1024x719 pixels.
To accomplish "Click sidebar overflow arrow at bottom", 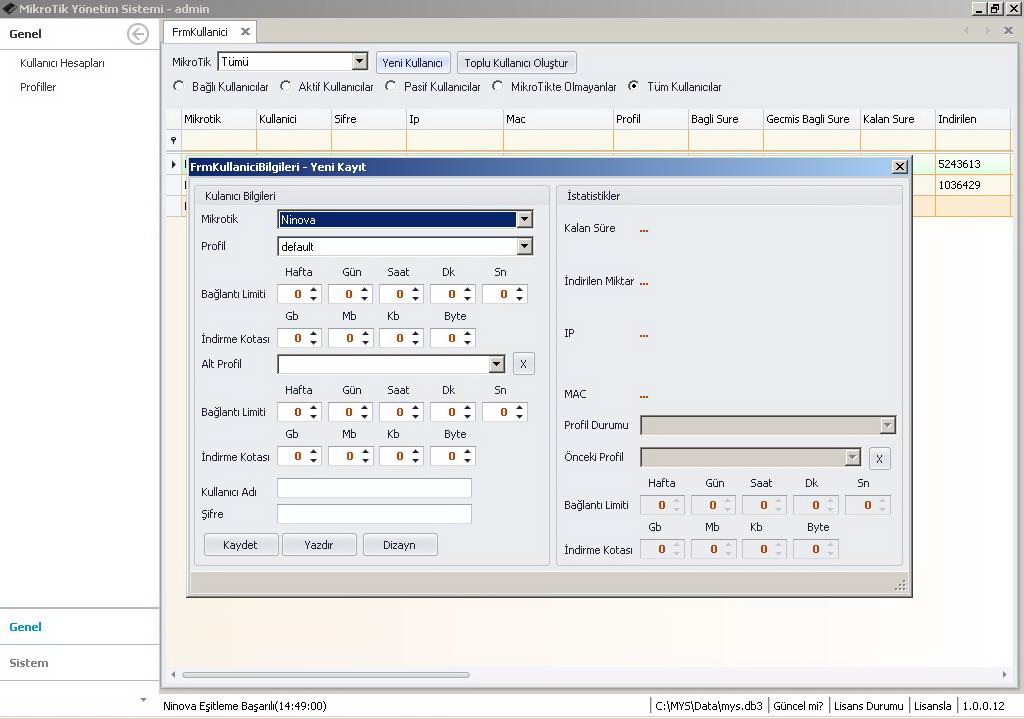I will (x=144, y=699).
